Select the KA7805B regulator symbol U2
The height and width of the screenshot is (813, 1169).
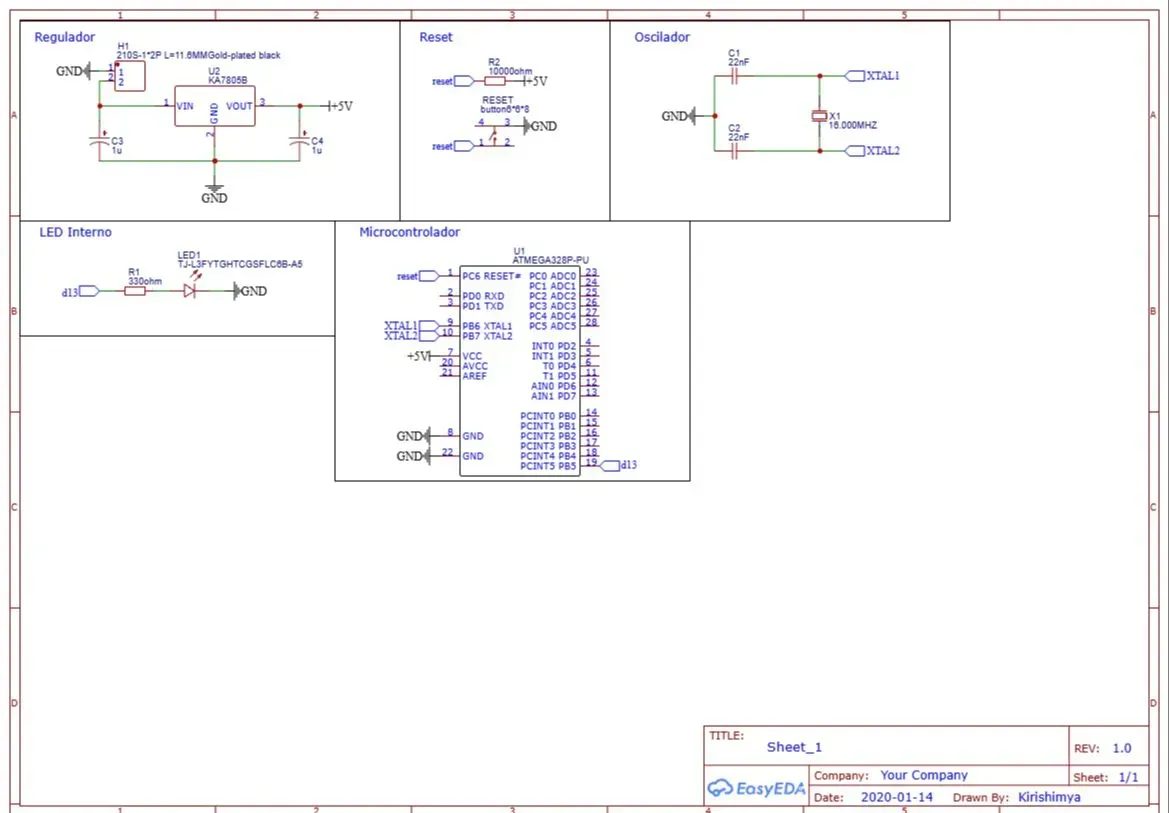[x=215, y=106]
